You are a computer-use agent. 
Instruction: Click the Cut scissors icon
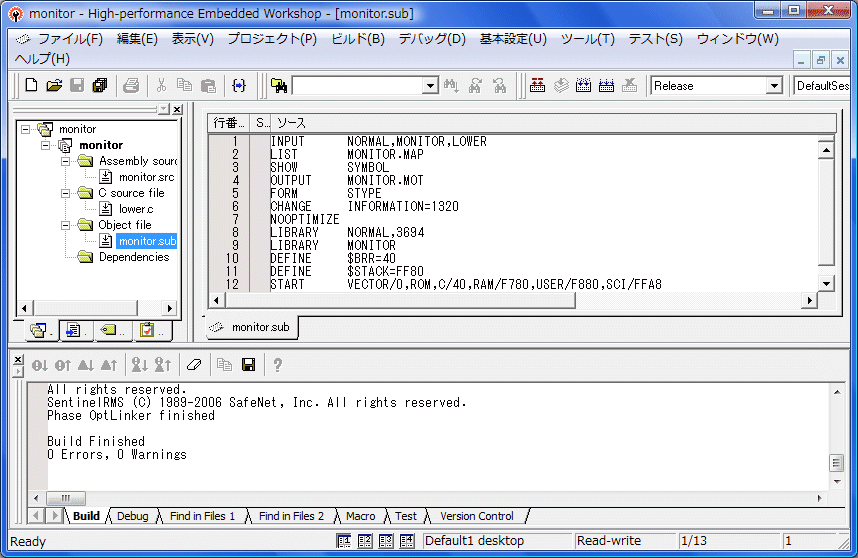point(161,85)
